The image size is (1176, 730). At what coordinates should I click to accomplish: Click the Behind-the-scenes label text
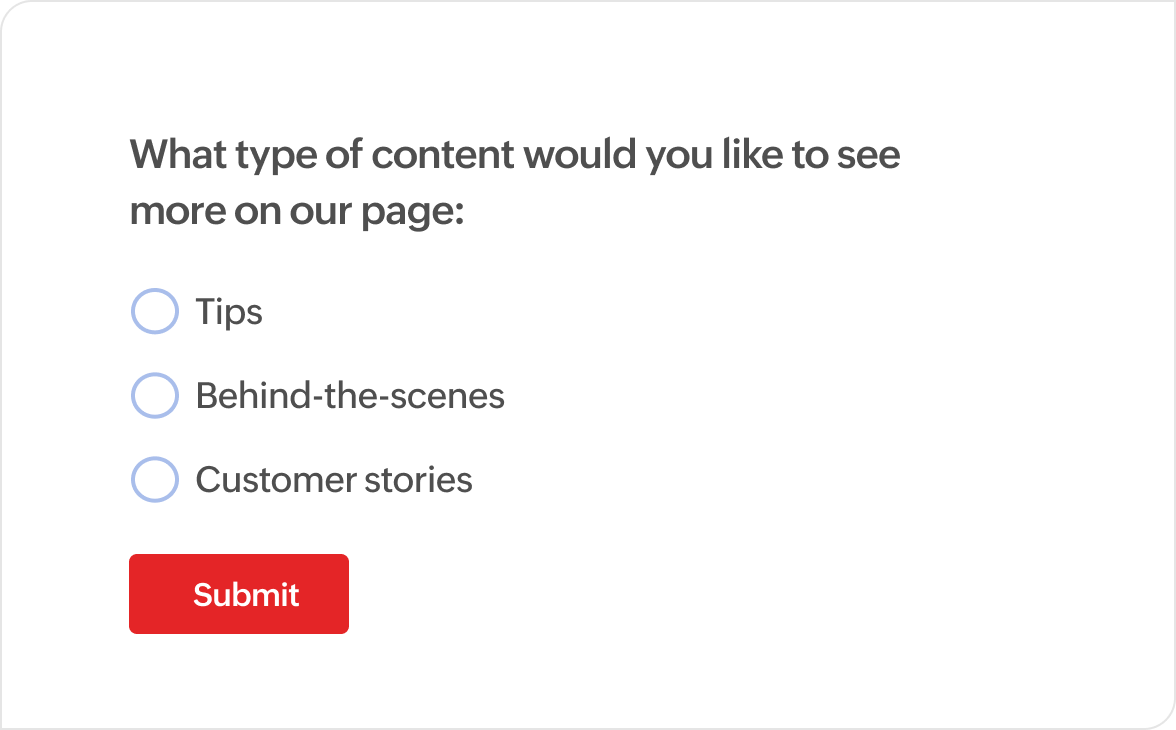point(350,395)
